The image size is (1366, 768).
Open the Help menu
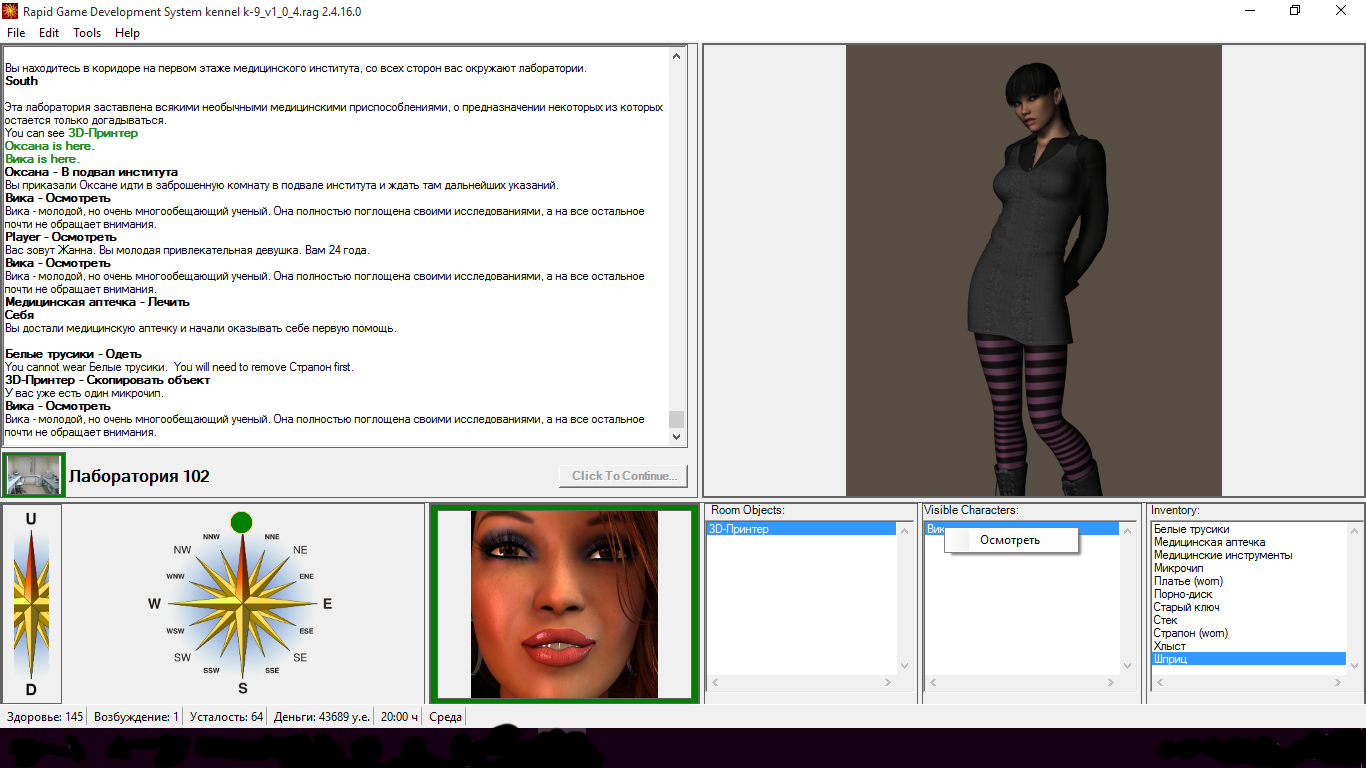click(127, 33)
